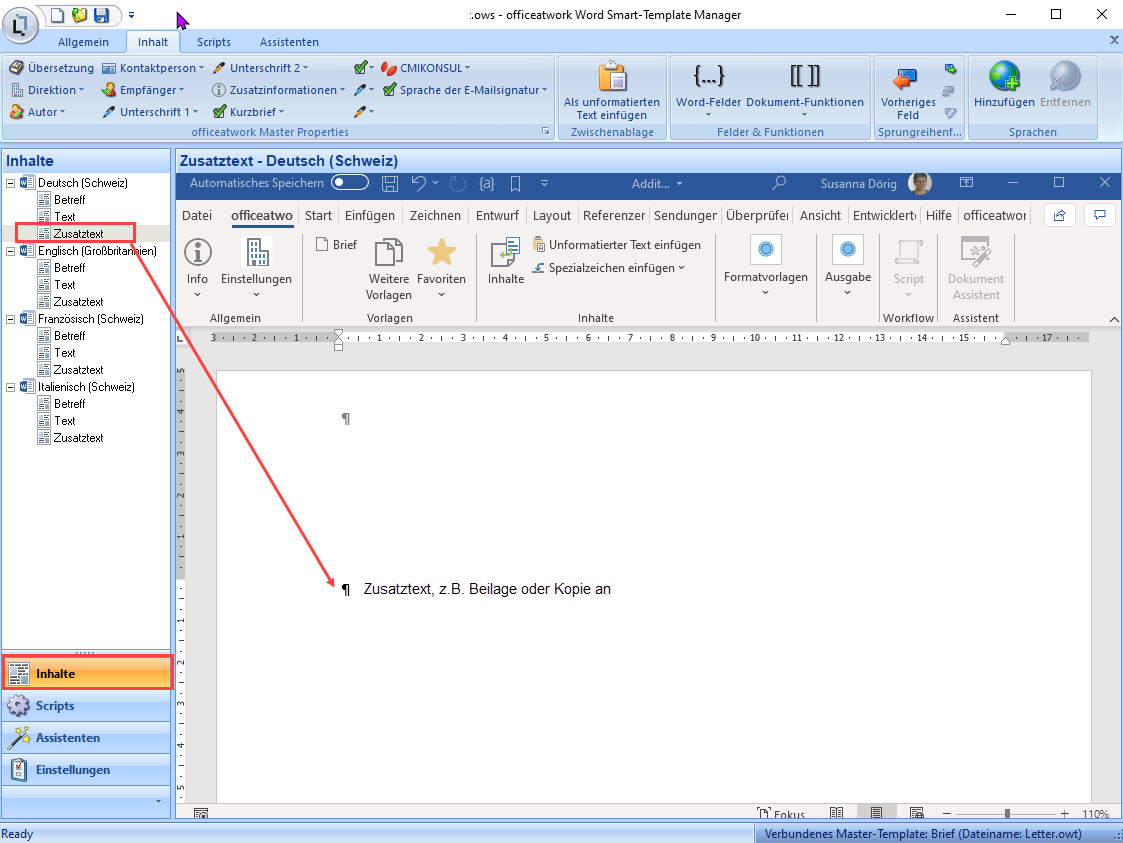Open the Einfügen tab in Word

point(370,216)
